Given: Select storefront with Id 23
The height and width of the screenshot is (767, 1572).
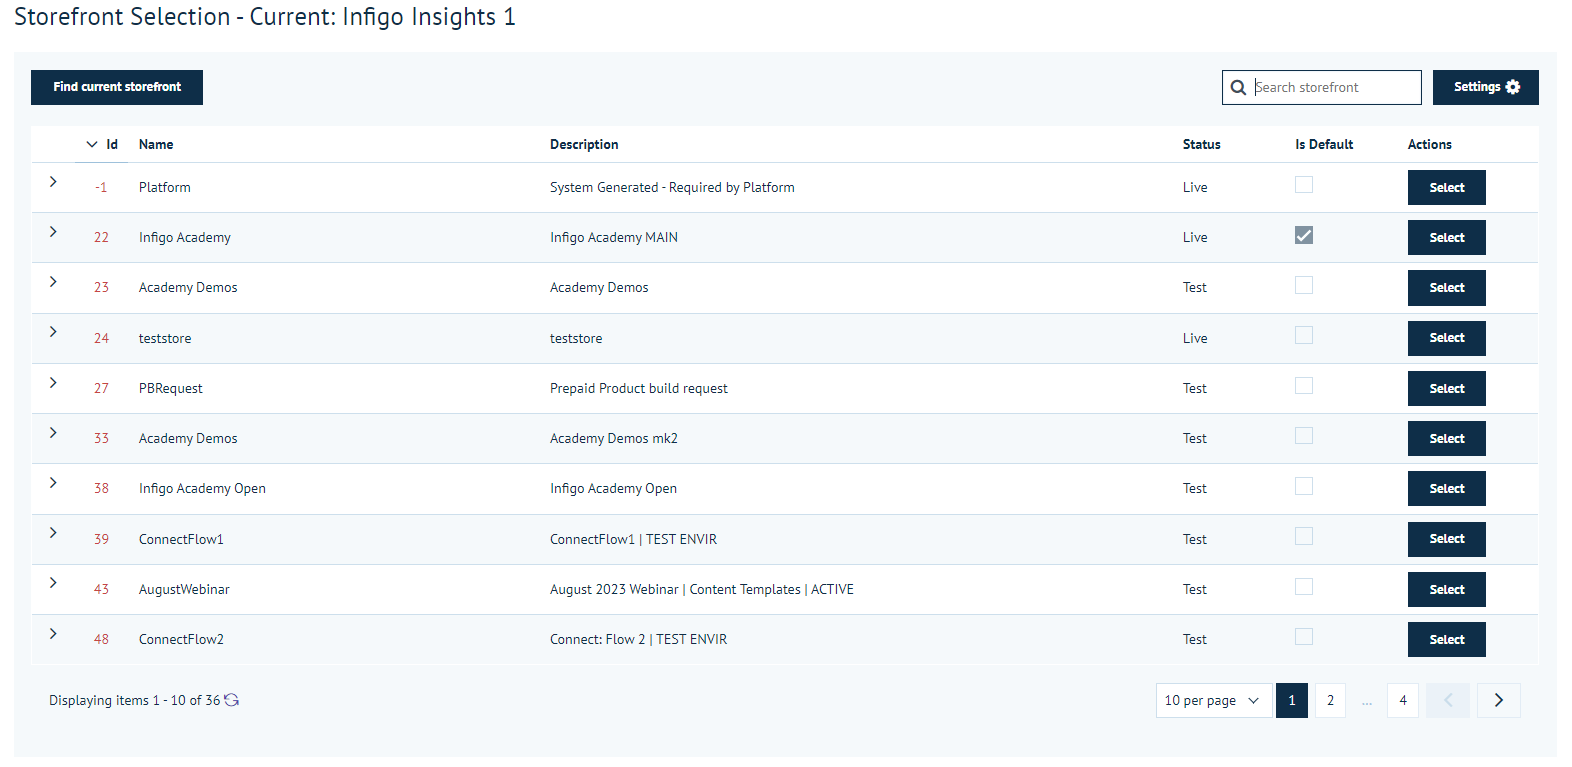Looking at the screenshot, I should (1447, 288).
